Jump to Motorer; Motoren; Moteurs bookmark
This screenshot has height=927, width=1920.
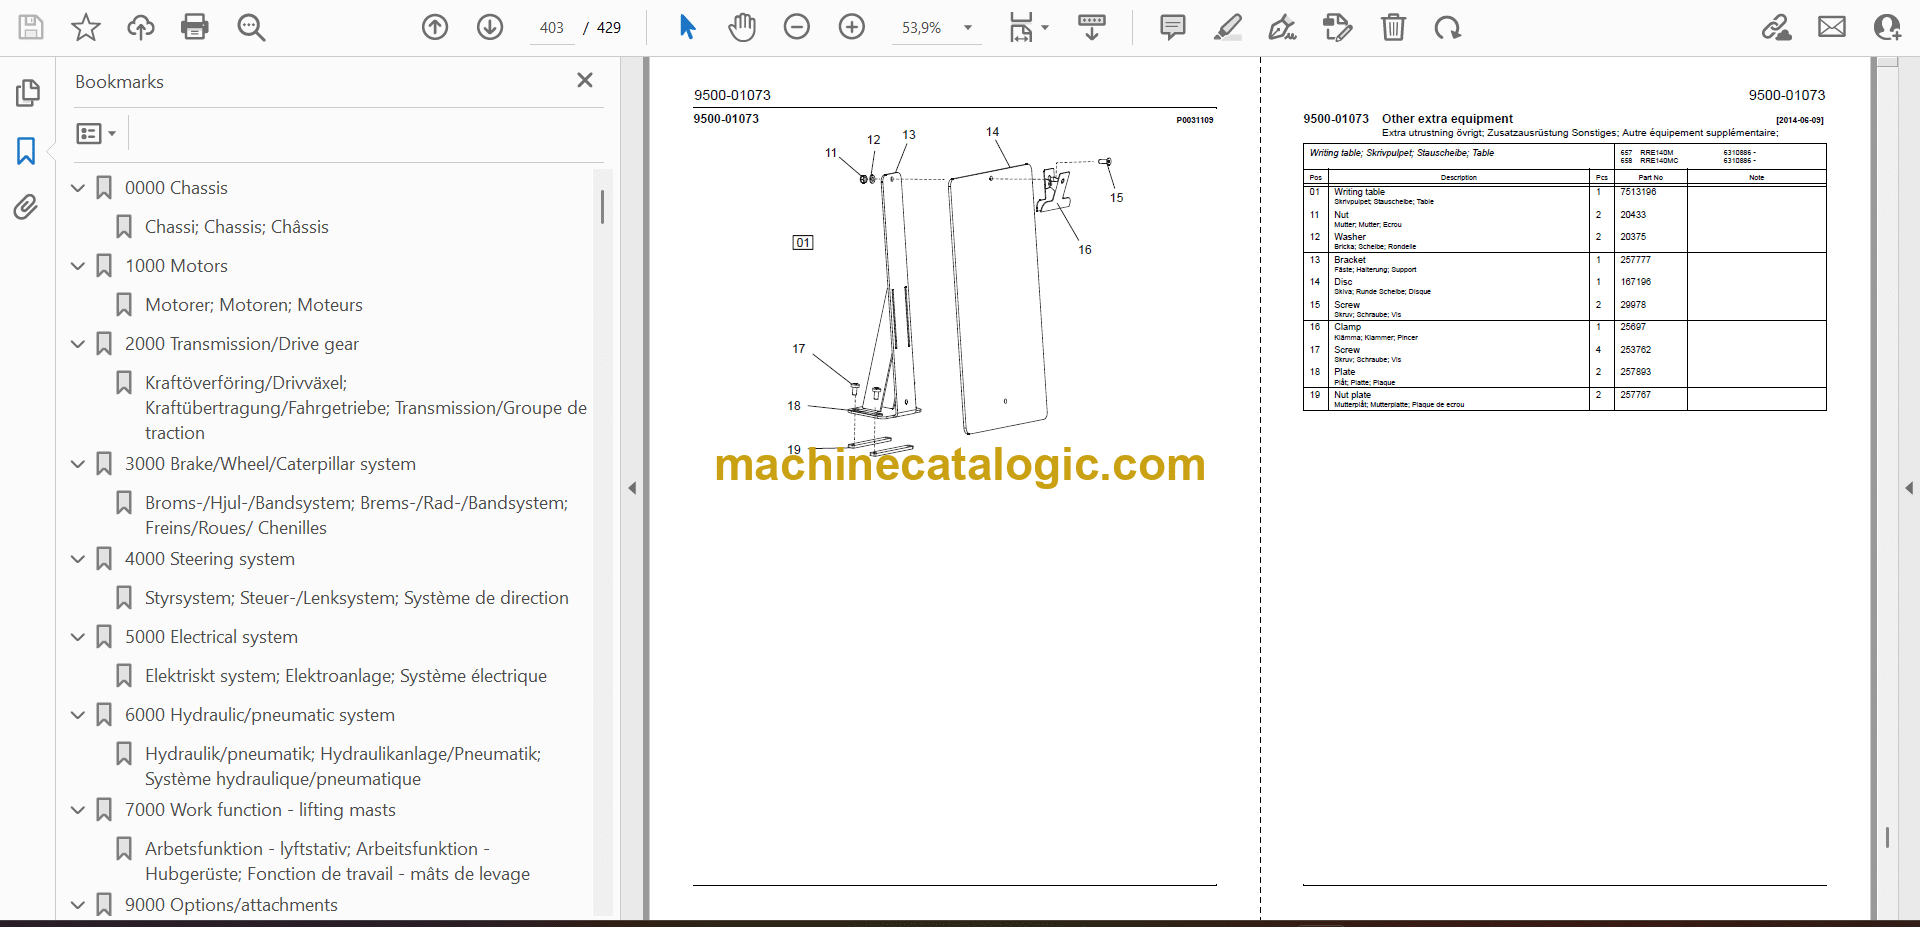click(254, 305)
